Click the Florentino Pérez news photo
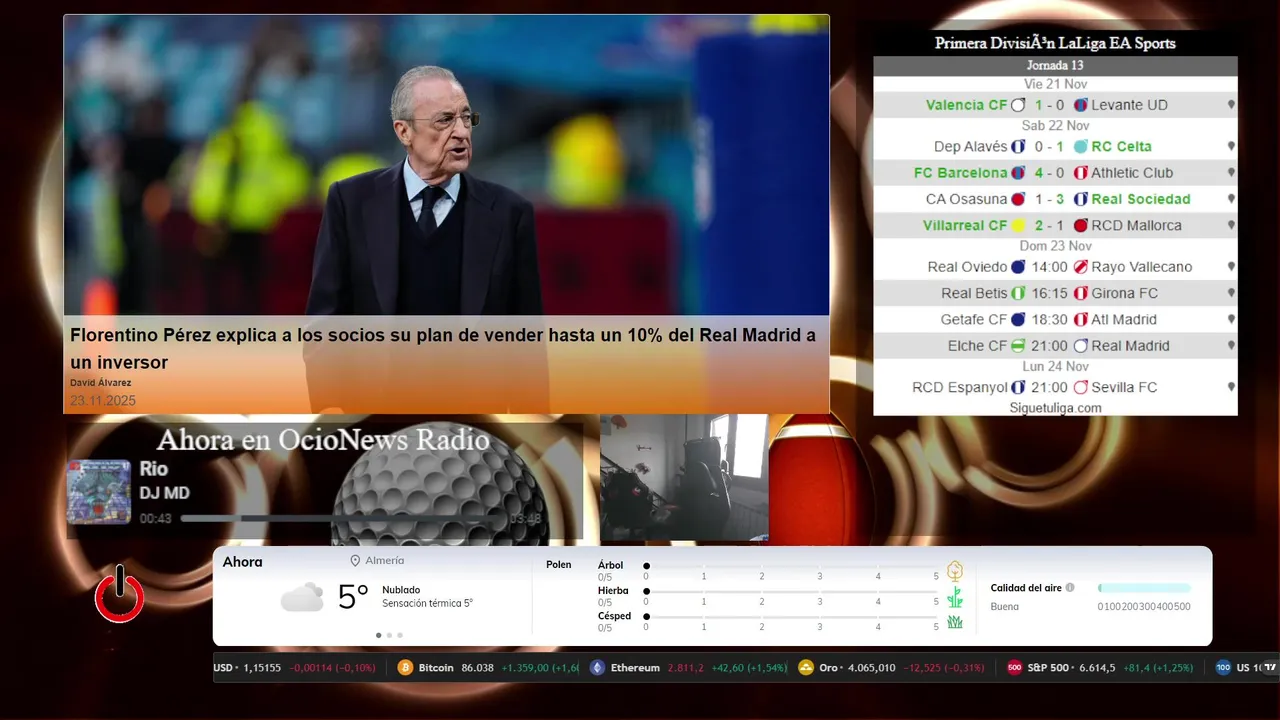The image size is (1280, 720). pyautogui.click(x=446, y=166)
